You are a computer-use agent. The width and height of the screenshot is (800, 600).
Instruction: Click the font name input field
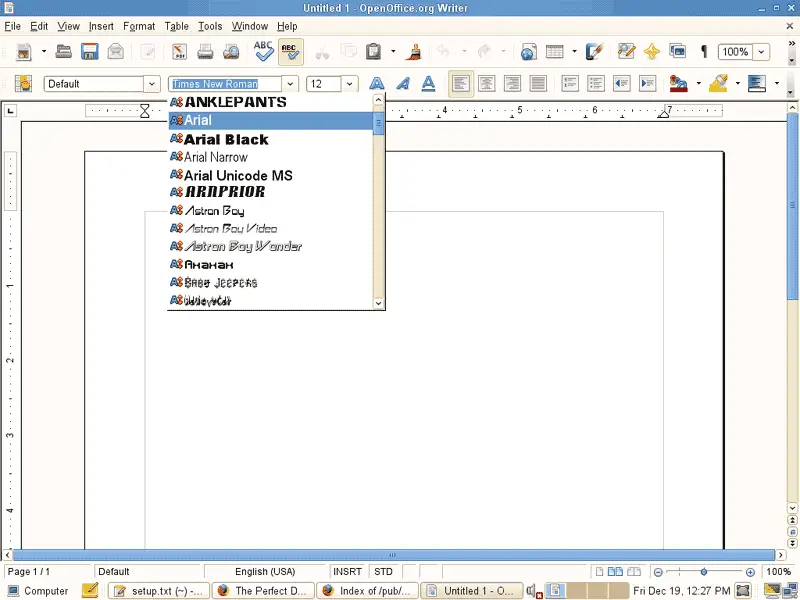pos(225,84)
